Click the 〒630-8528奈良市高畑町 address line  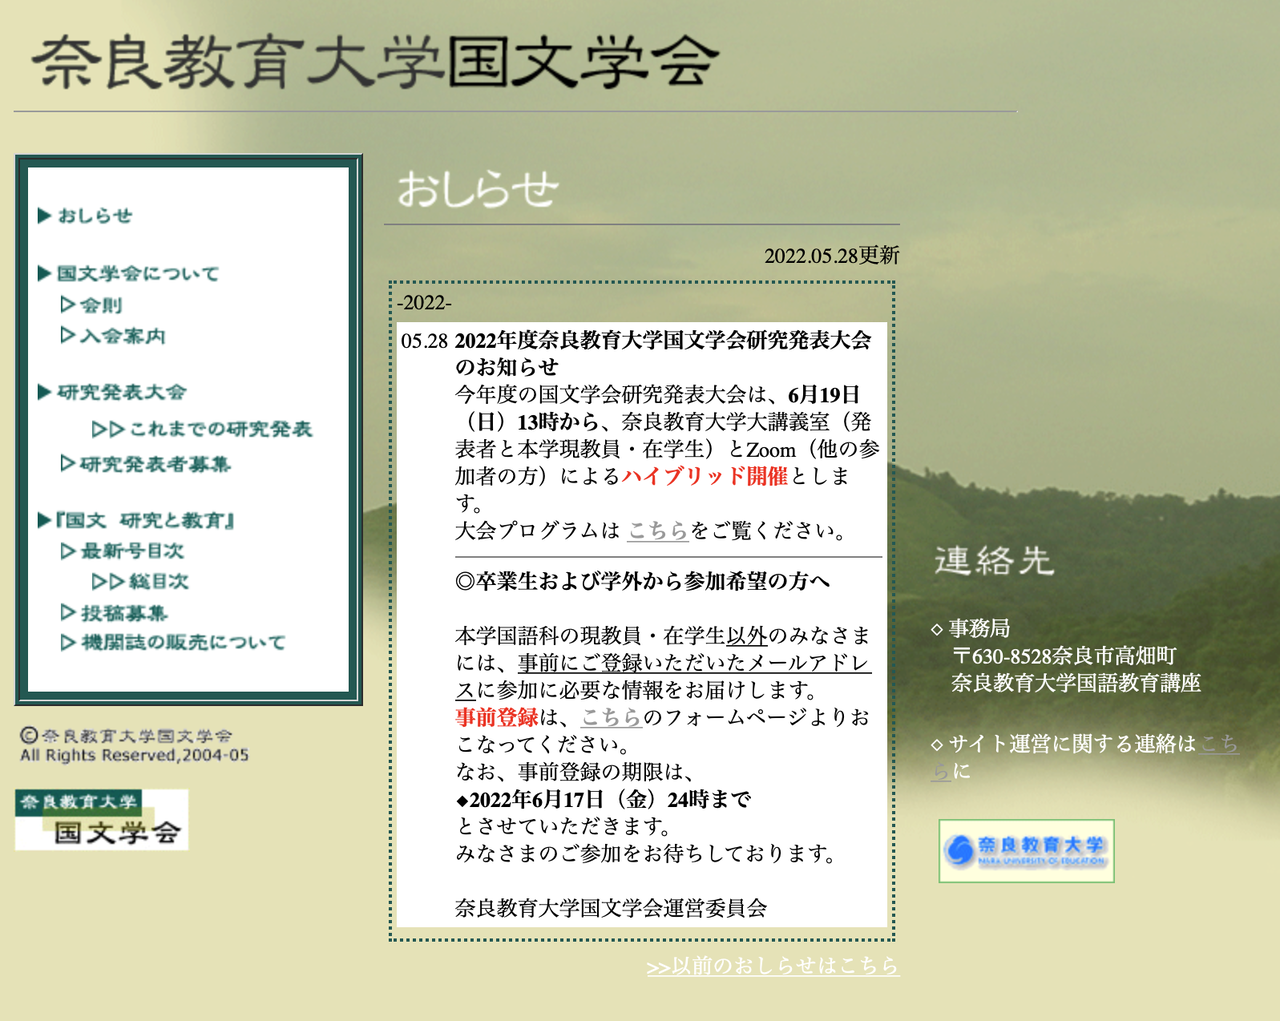pos(1064,656)
